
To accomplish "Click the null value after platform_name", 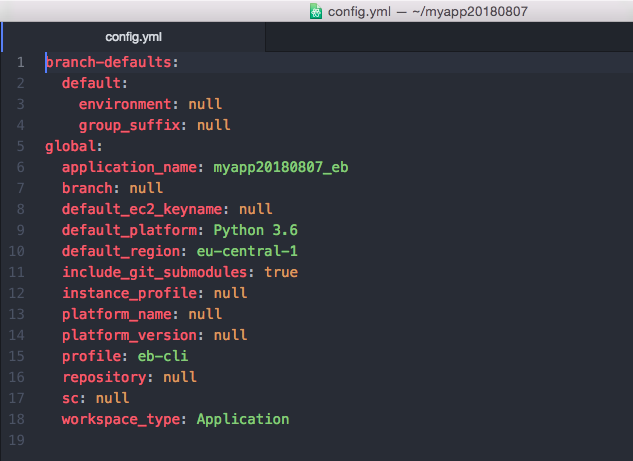I will pyautogui.click(x=205, y=314).
